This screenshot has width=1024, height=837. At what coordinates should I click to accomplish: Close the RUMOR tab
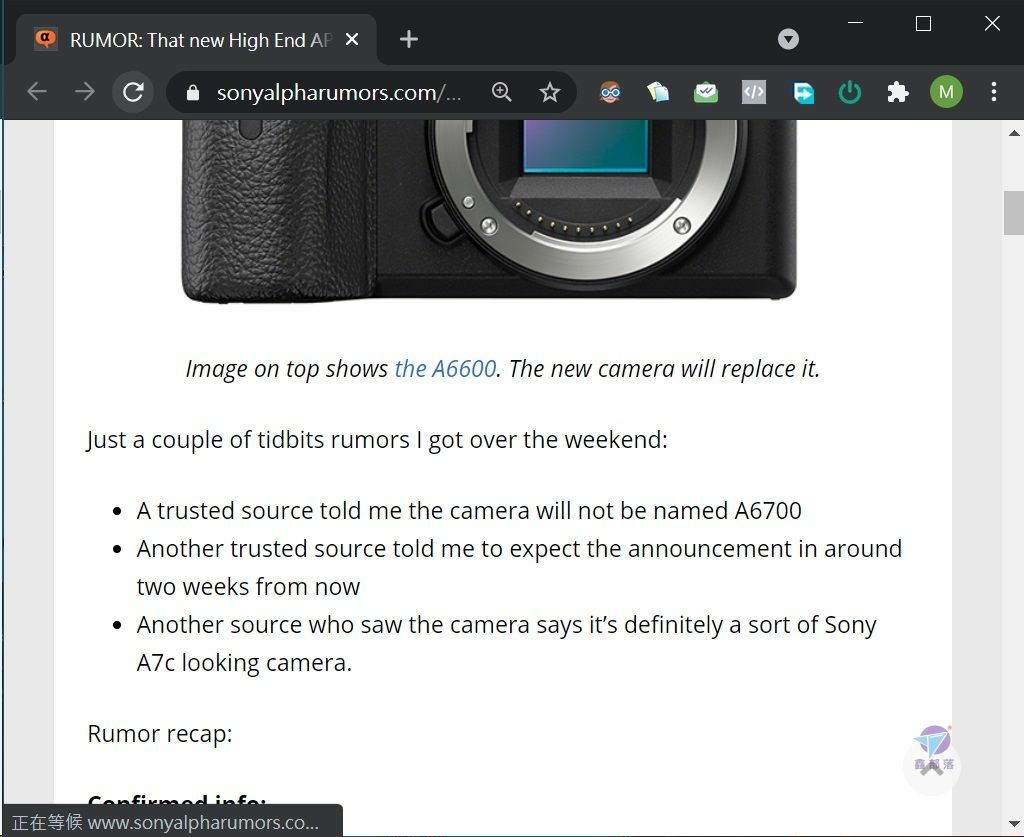click(x=352, y=40)
